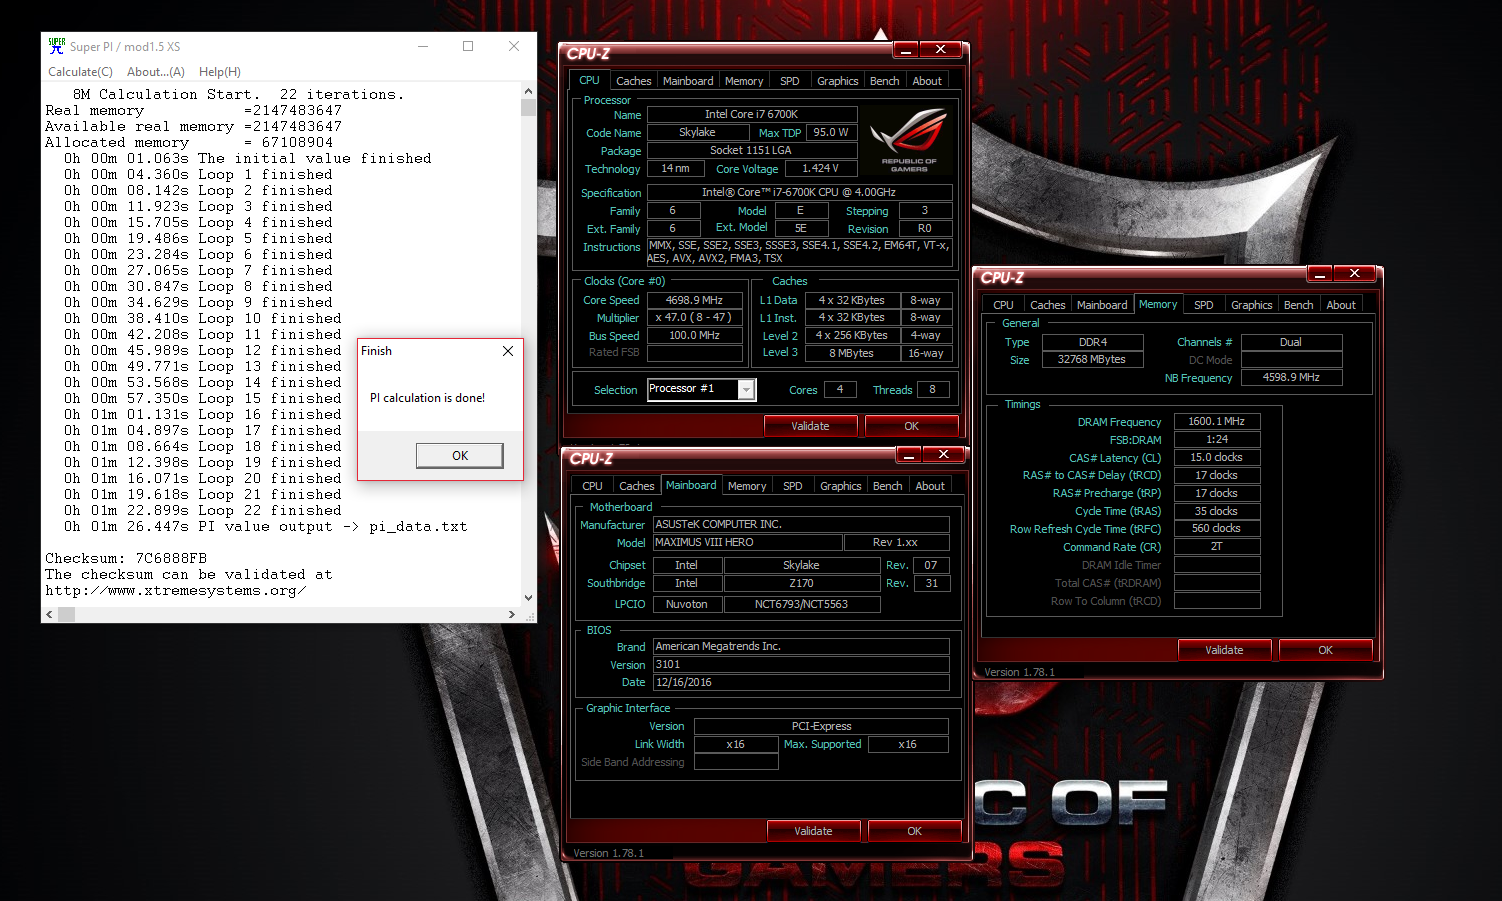Click the Checksum: 7C6888FB line
The width and height of the screenshot is (1502, 901).
coord(126,558)
